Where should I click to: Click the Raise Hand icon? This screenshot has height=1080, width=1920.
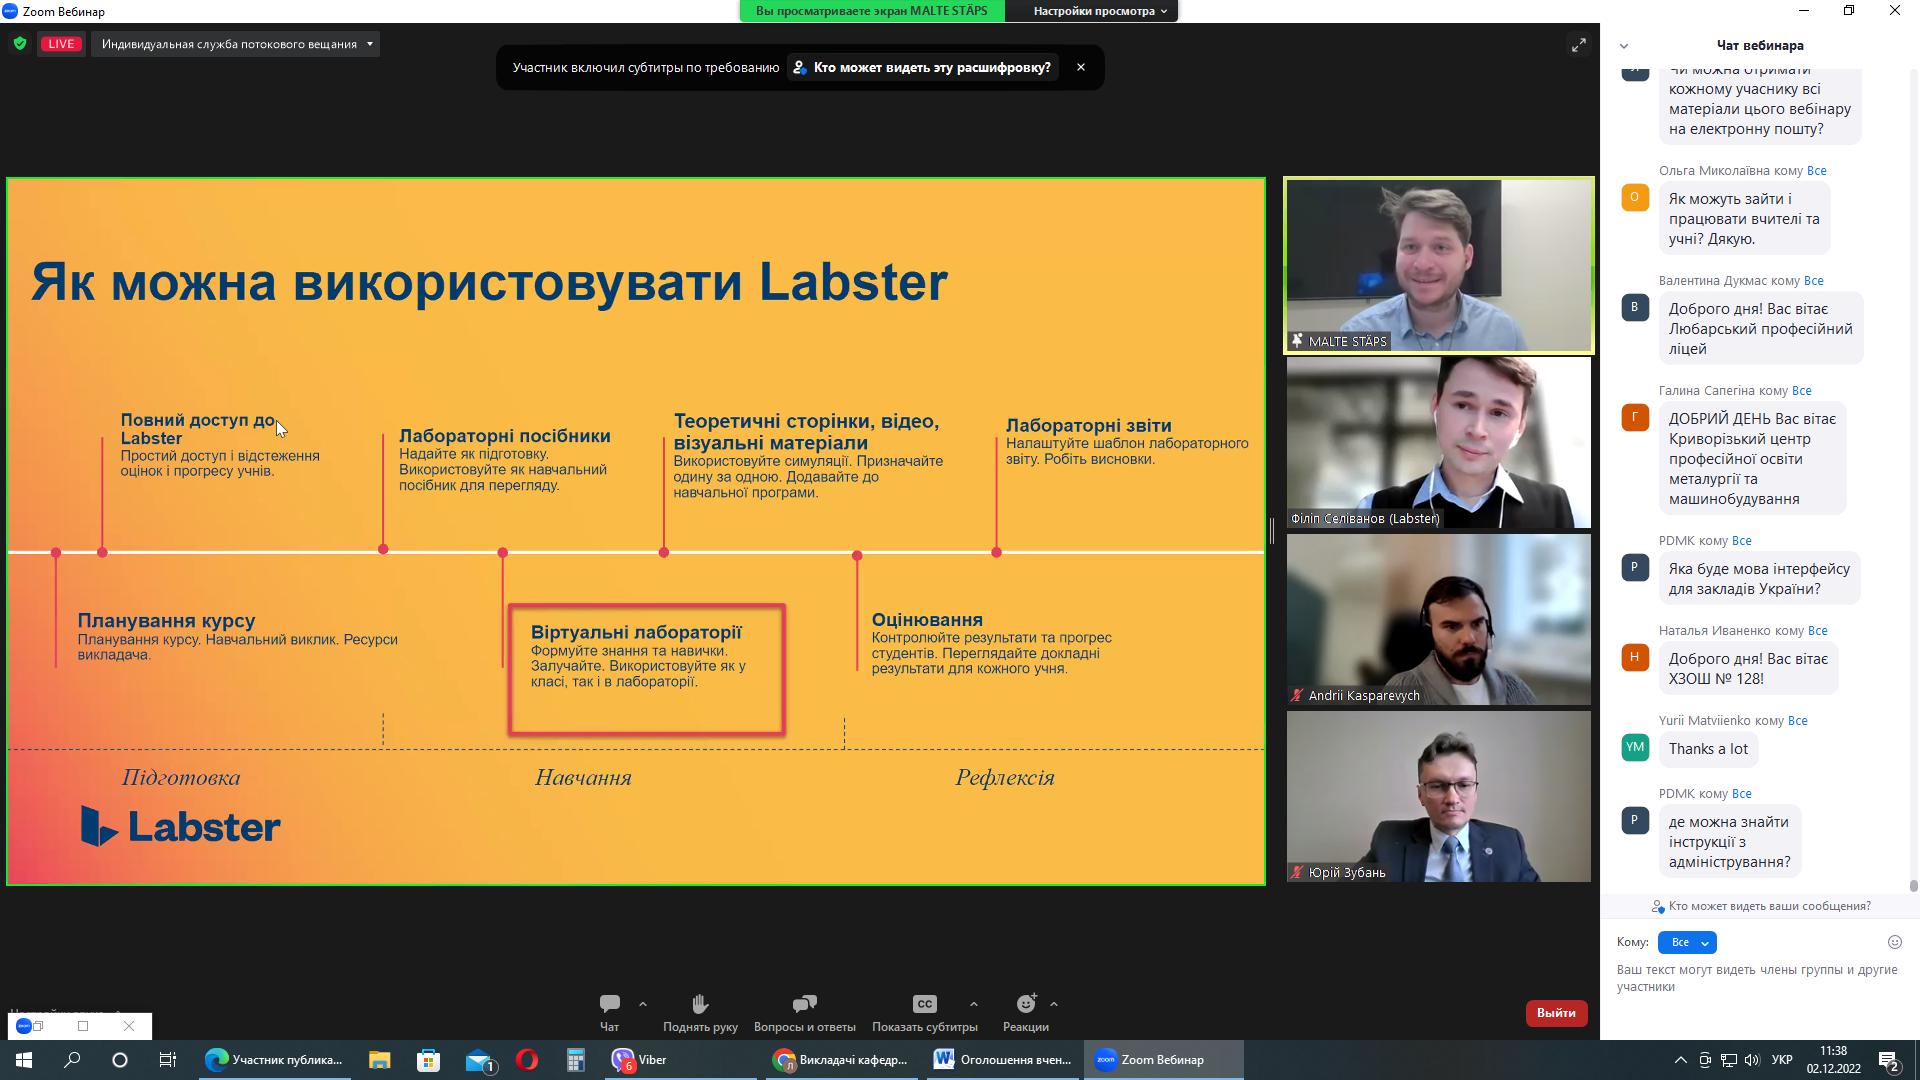pyautogui.click(x=699, y=1004)
